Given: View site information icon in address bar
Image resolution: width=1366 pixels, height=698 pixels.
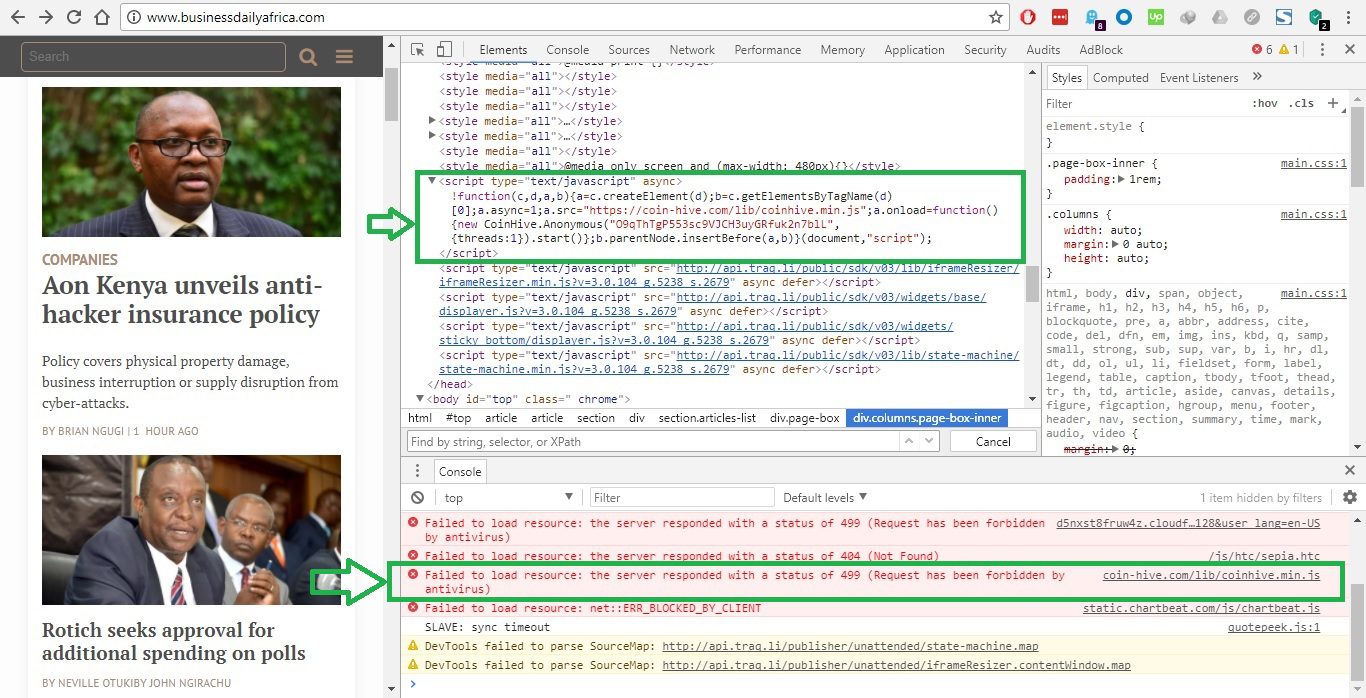Looking at the screenshot, I should (133, 17).
